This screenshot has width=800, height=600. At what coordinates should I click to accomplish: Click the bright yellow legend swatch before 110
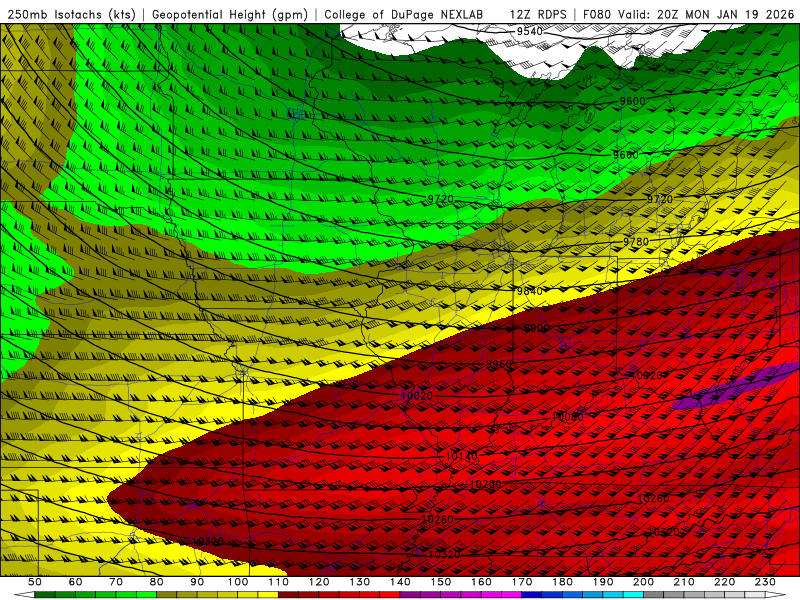(268, 595)
